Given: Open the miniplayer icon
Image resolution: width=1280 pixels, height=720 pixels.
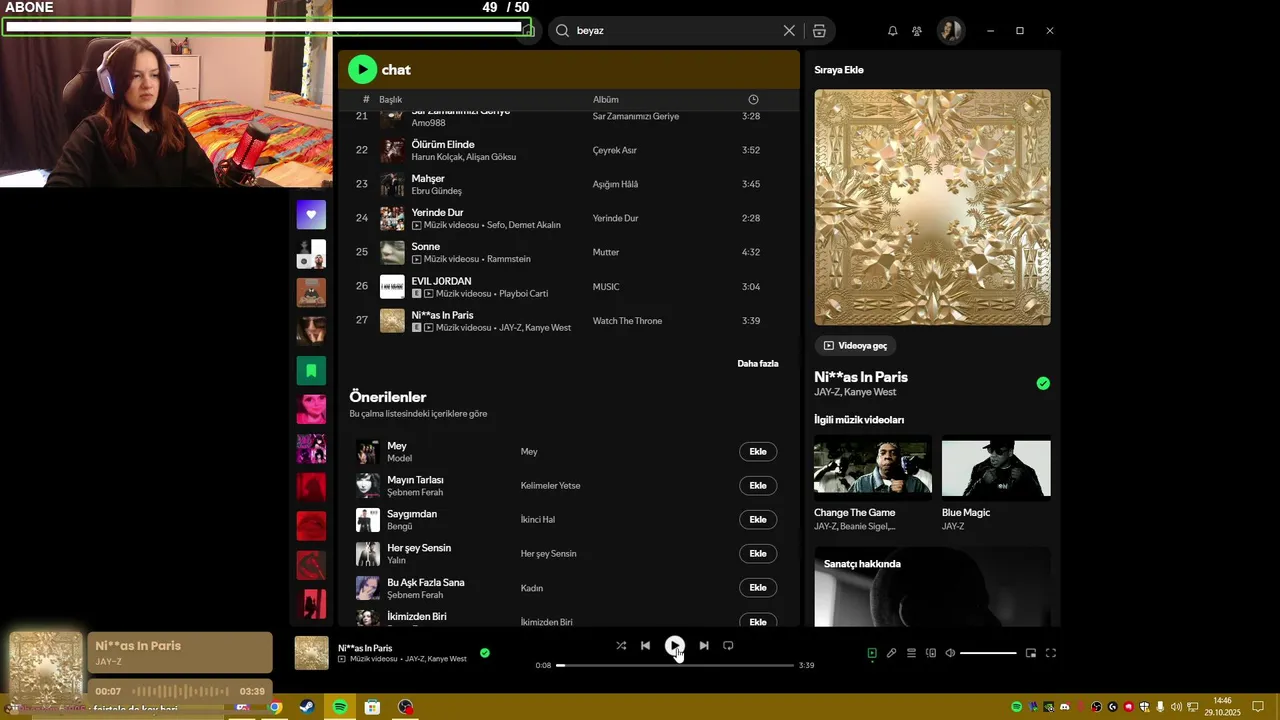Looking at the screenshot, I should point(1031,653).
